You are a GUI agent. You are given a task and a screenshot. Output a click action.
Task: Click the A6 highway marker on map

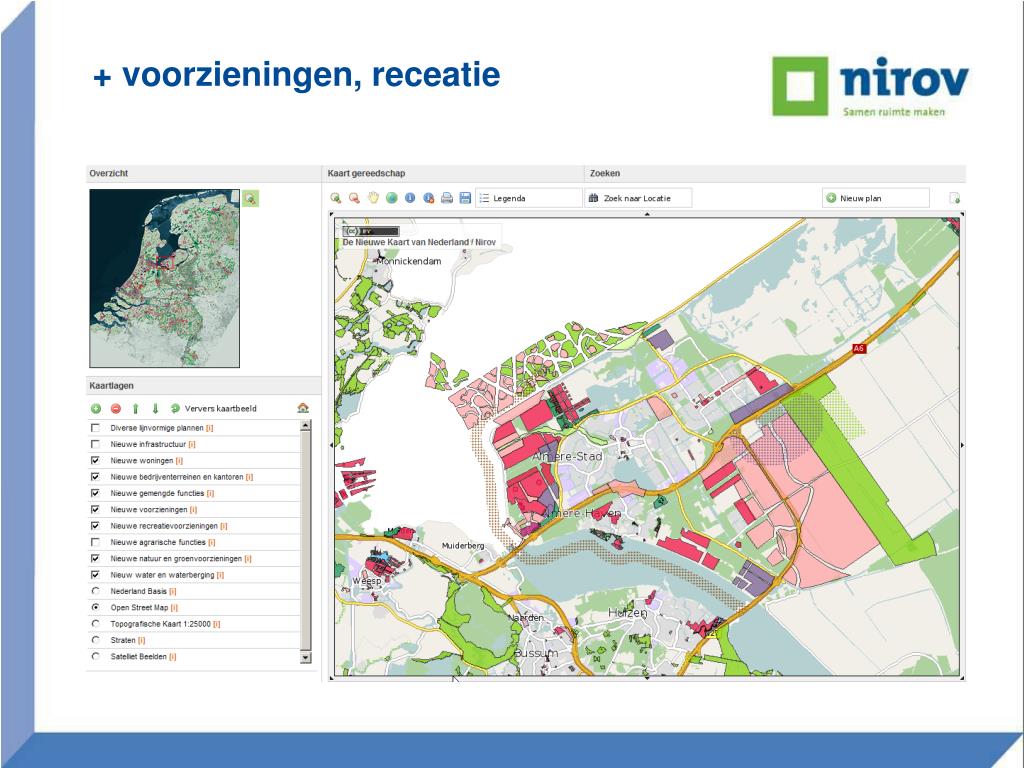point(859,349)
